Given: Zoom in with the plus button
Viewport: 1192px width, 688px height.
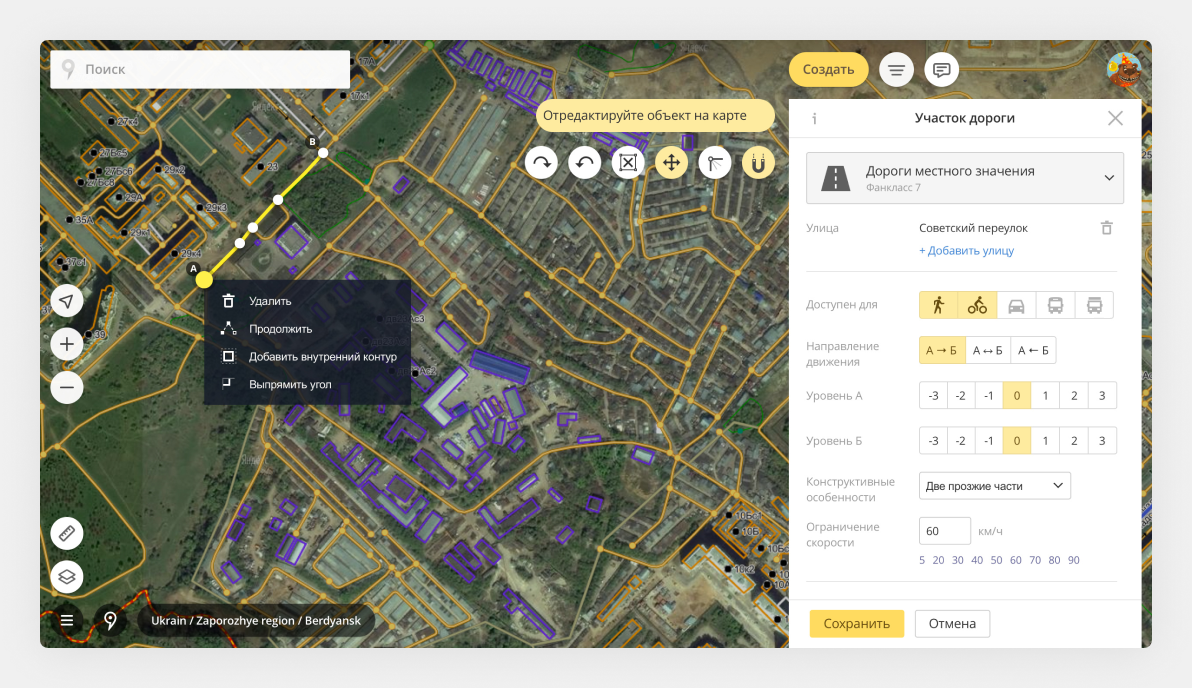Looking at the screenshot, I should (x=67, y=344).
